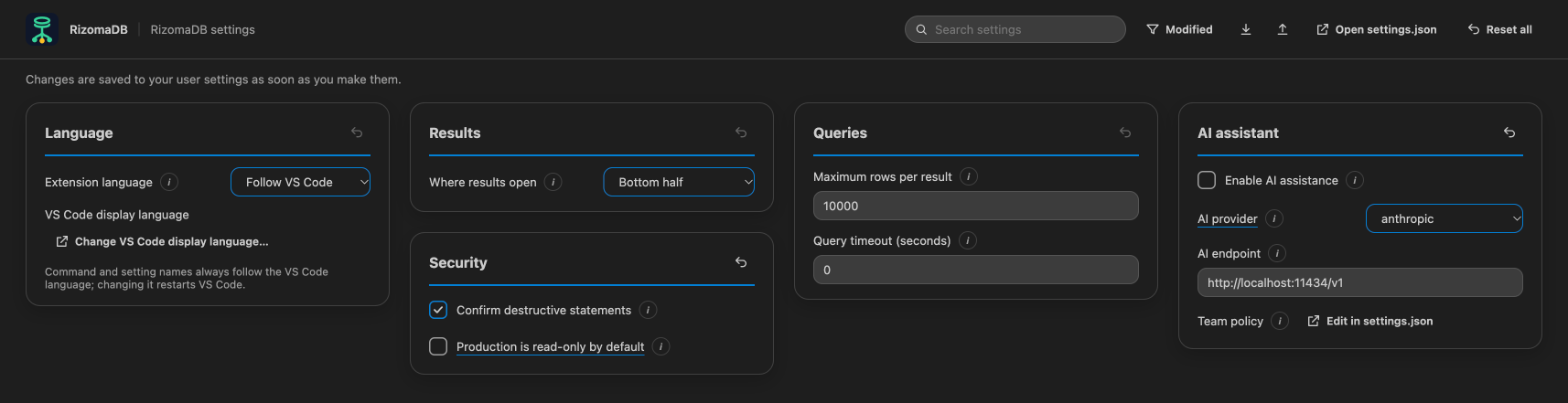
Task: Edit the AI endpoint URL field
Action: coord(1360,282)
